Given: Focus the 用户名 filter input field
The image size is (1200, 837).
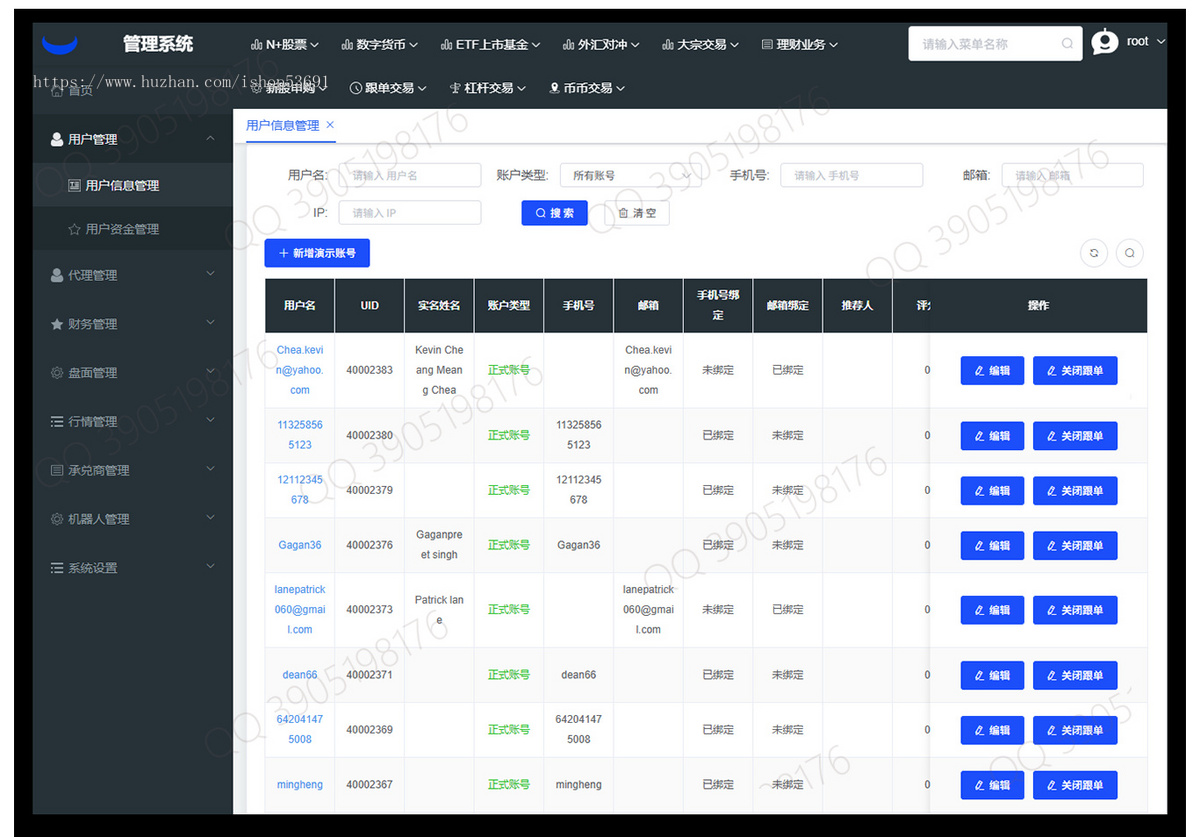Looking at the screenshot, I should (410, 175).
